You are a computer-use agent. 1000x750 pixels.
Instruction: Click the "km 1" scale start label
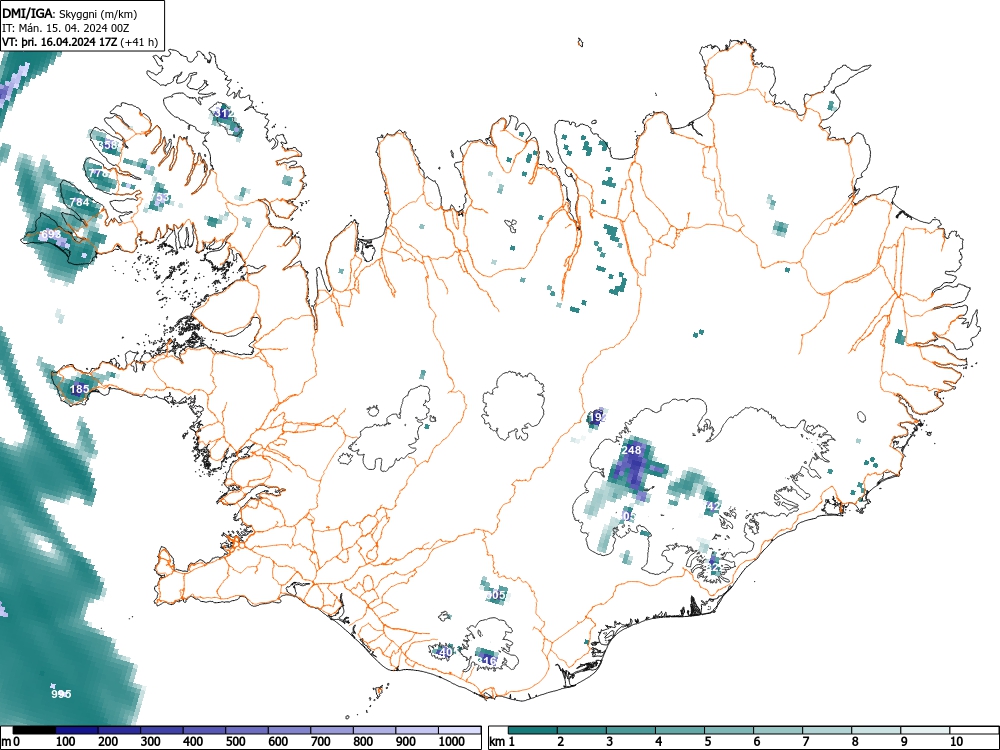point(502,741)
